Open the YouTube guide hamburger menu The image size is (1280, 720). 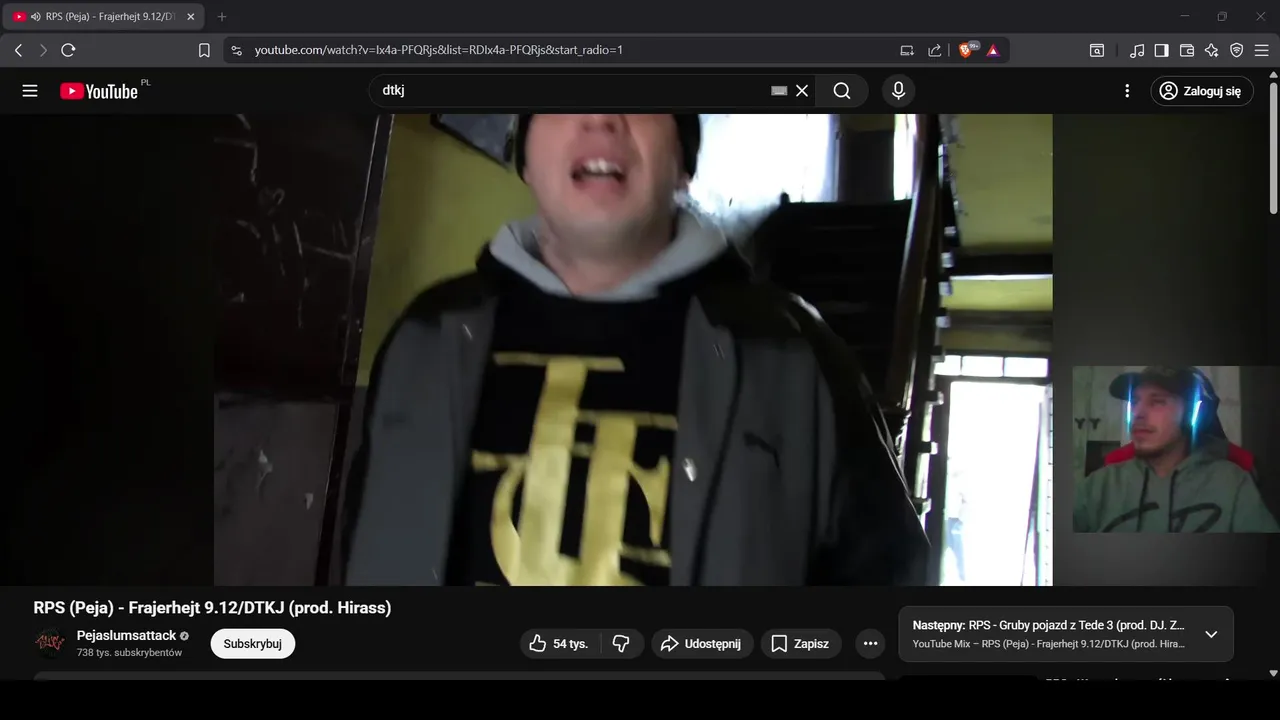pos(30,91)
